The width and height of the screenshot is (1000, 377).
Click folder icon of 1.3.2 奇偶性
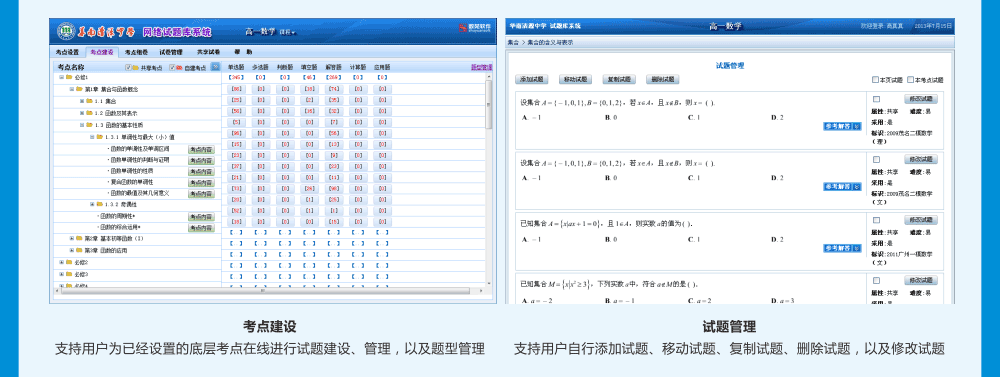click(x=99, y=204)
